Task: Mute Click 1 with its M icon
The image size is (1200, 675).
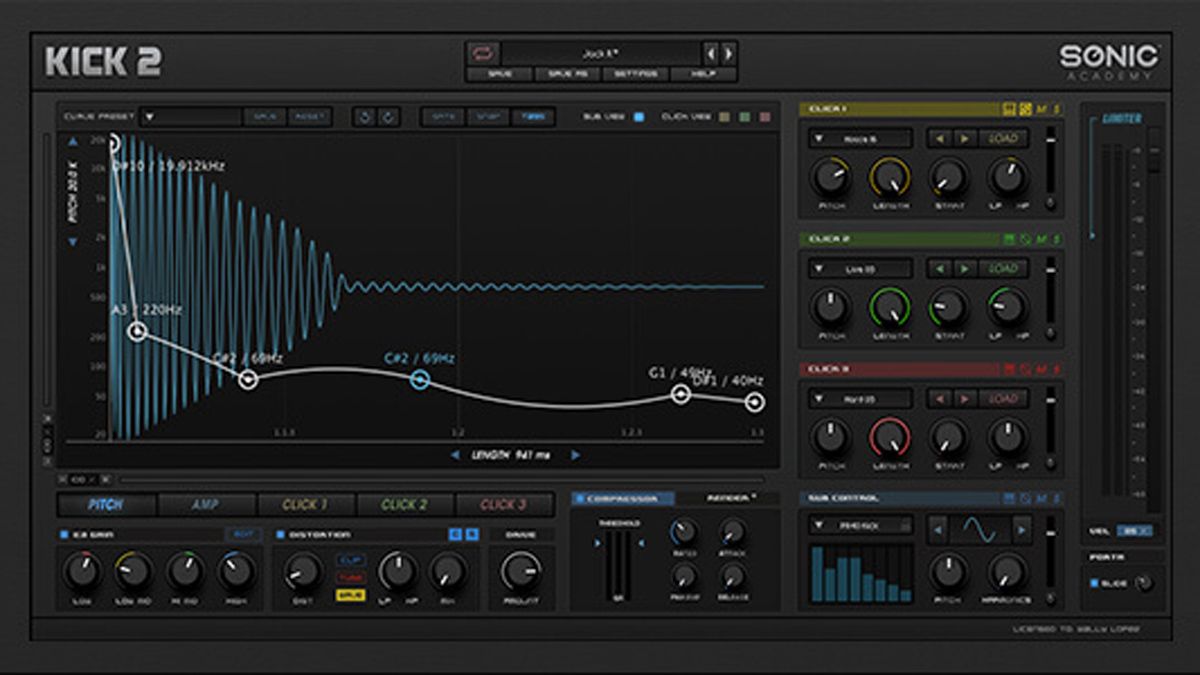Action: (1041, 108)
